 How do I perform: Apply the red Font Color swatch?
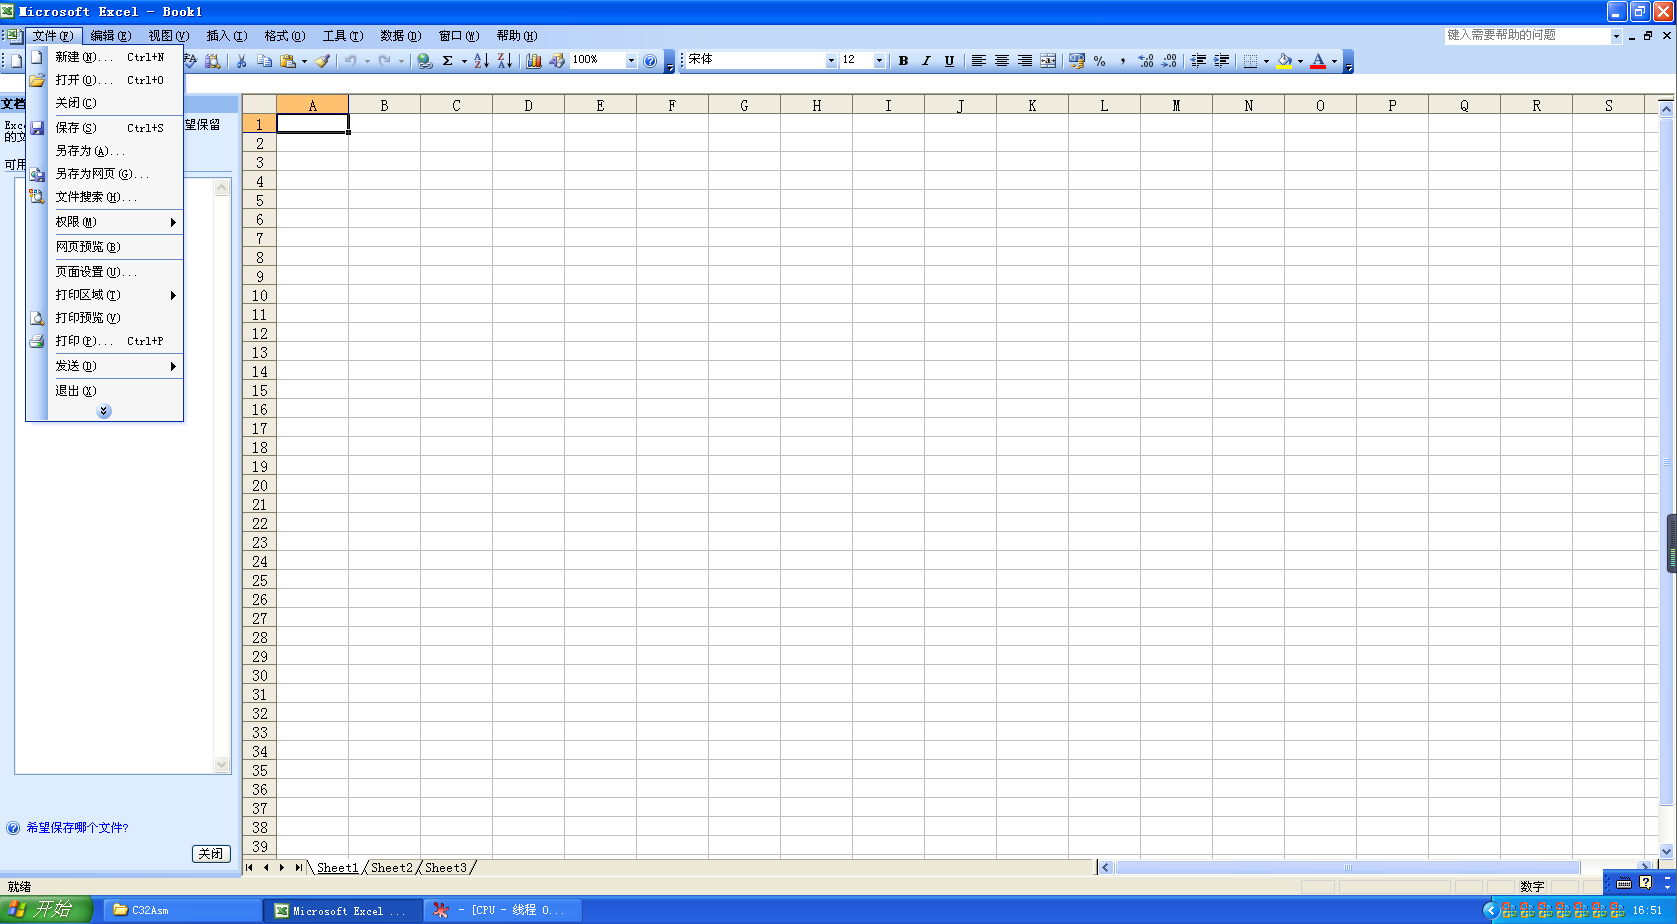click(1318, 61)
